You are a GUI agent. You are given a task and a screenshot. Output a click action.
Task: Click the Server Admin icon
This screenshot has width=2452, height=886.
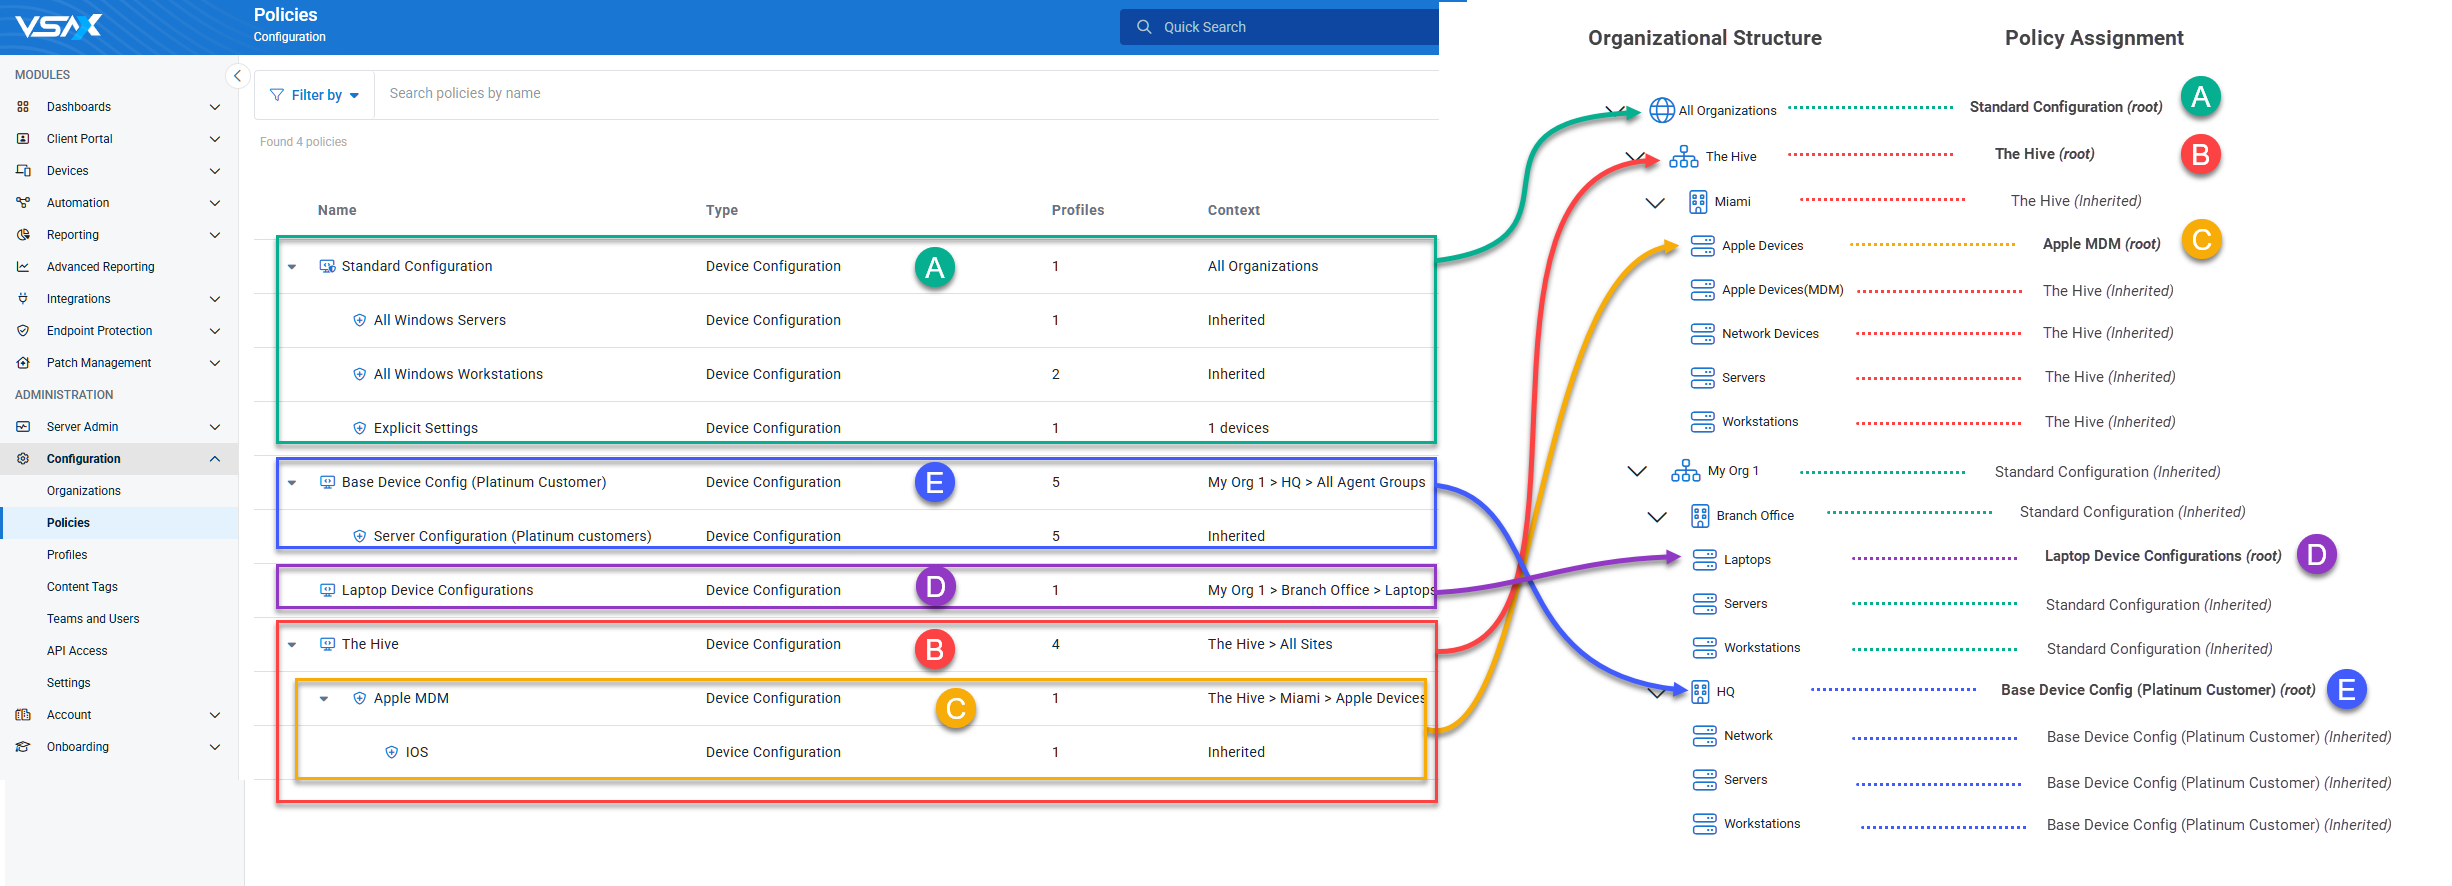[23, 427]
